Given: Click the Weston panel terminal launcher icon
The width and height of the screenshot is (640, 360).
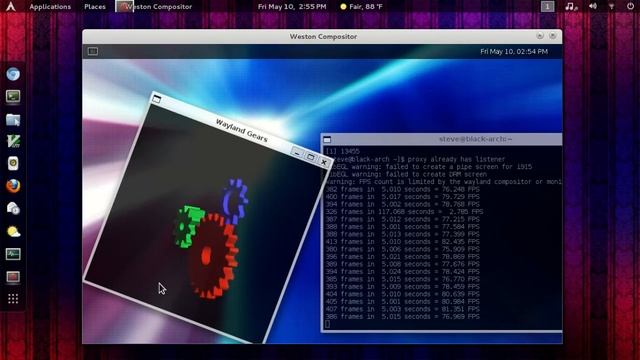Looking at the screenshot, I should click(93, 51).
